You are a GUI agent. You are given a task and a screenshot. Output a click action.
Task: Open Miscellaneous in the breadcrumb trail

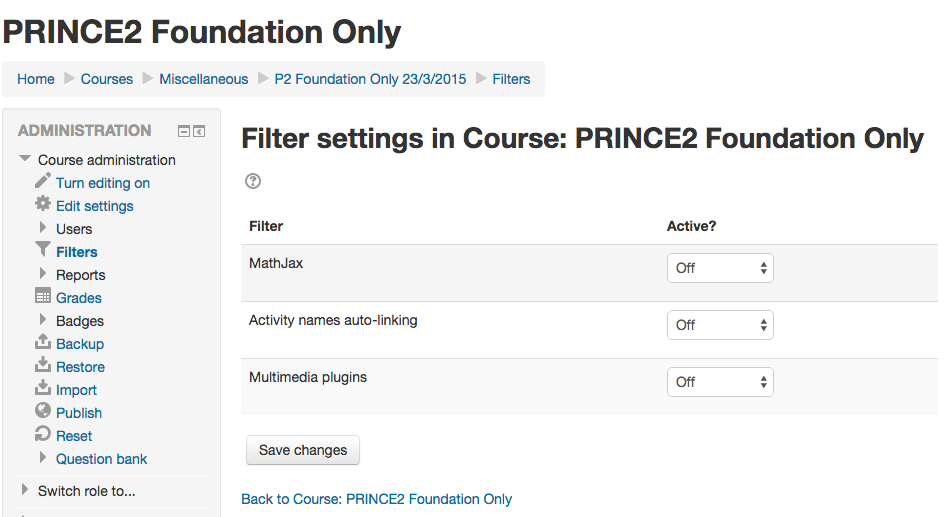[x=204, y=79]
